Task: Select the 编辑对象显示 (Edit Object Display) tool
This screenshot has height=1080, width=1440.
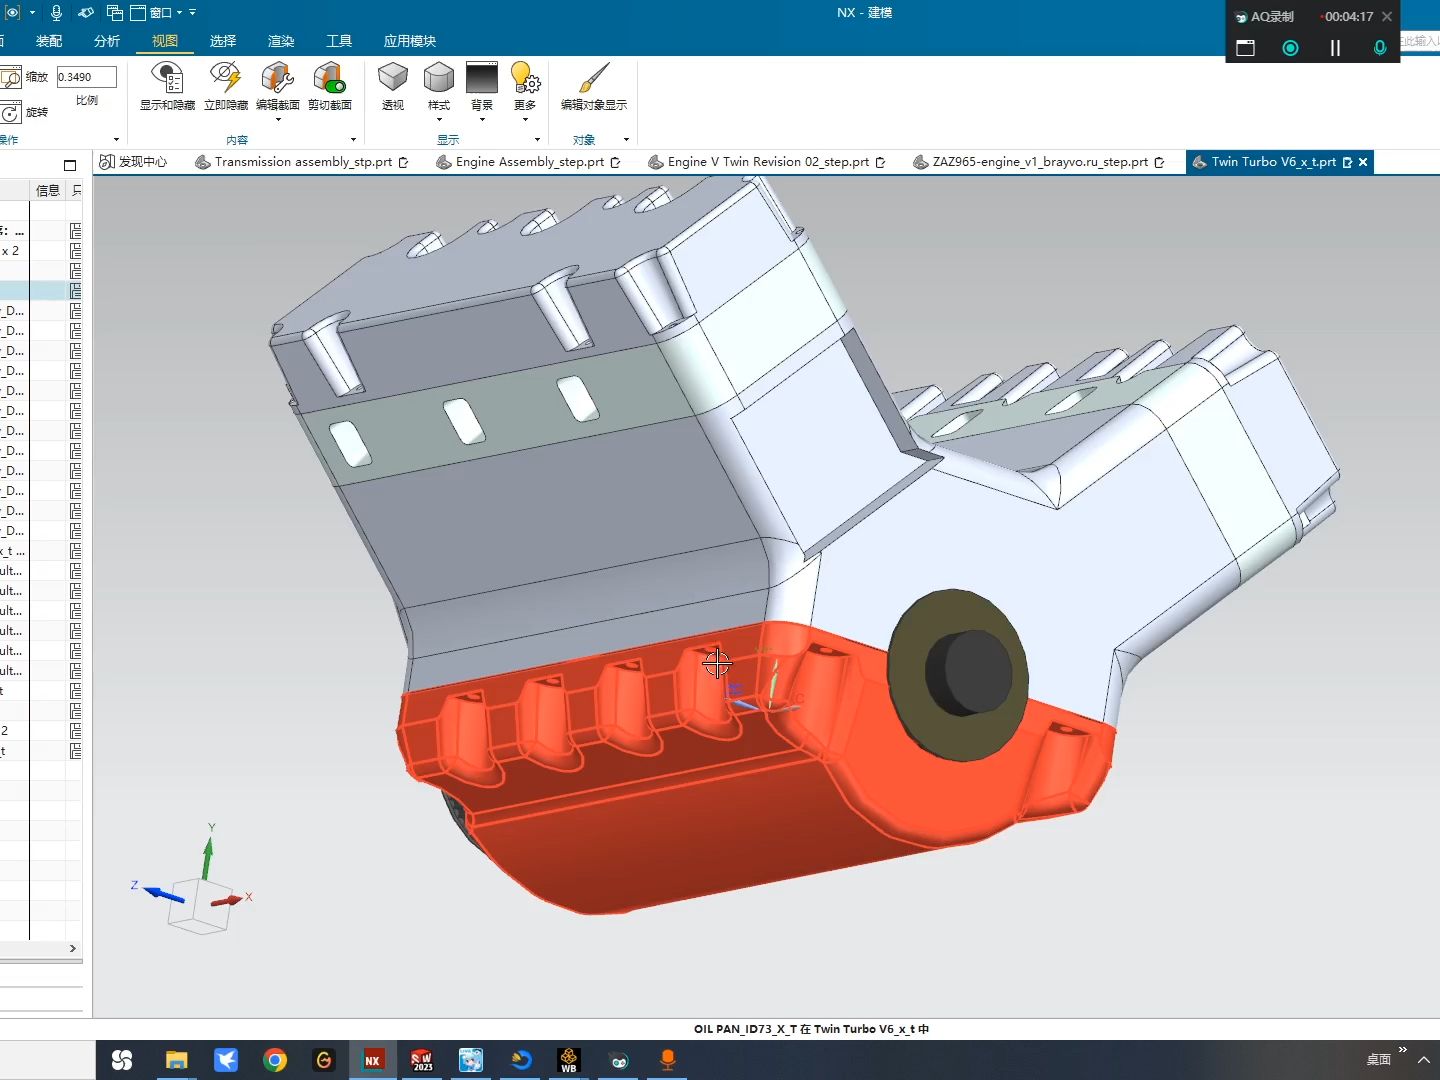Action: point(592,88)
